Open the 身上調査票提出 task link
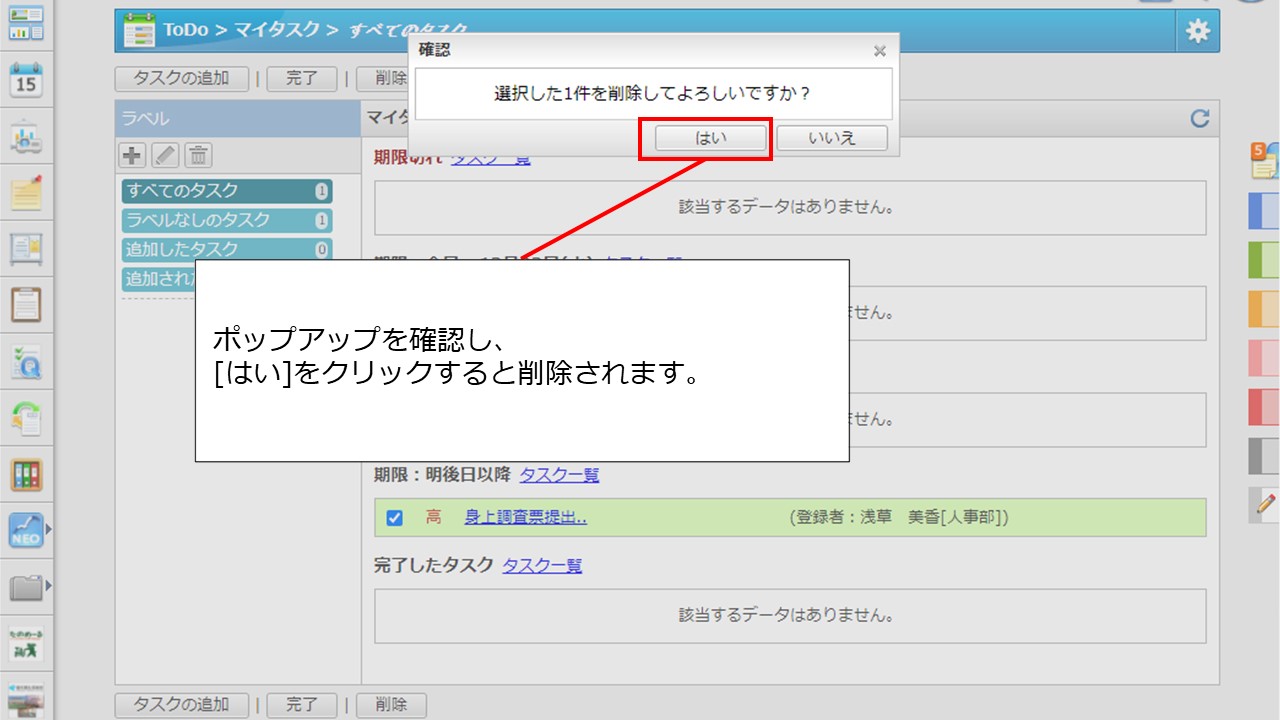1280x720 pixels. pyautogui.click(x=525, y=517)
